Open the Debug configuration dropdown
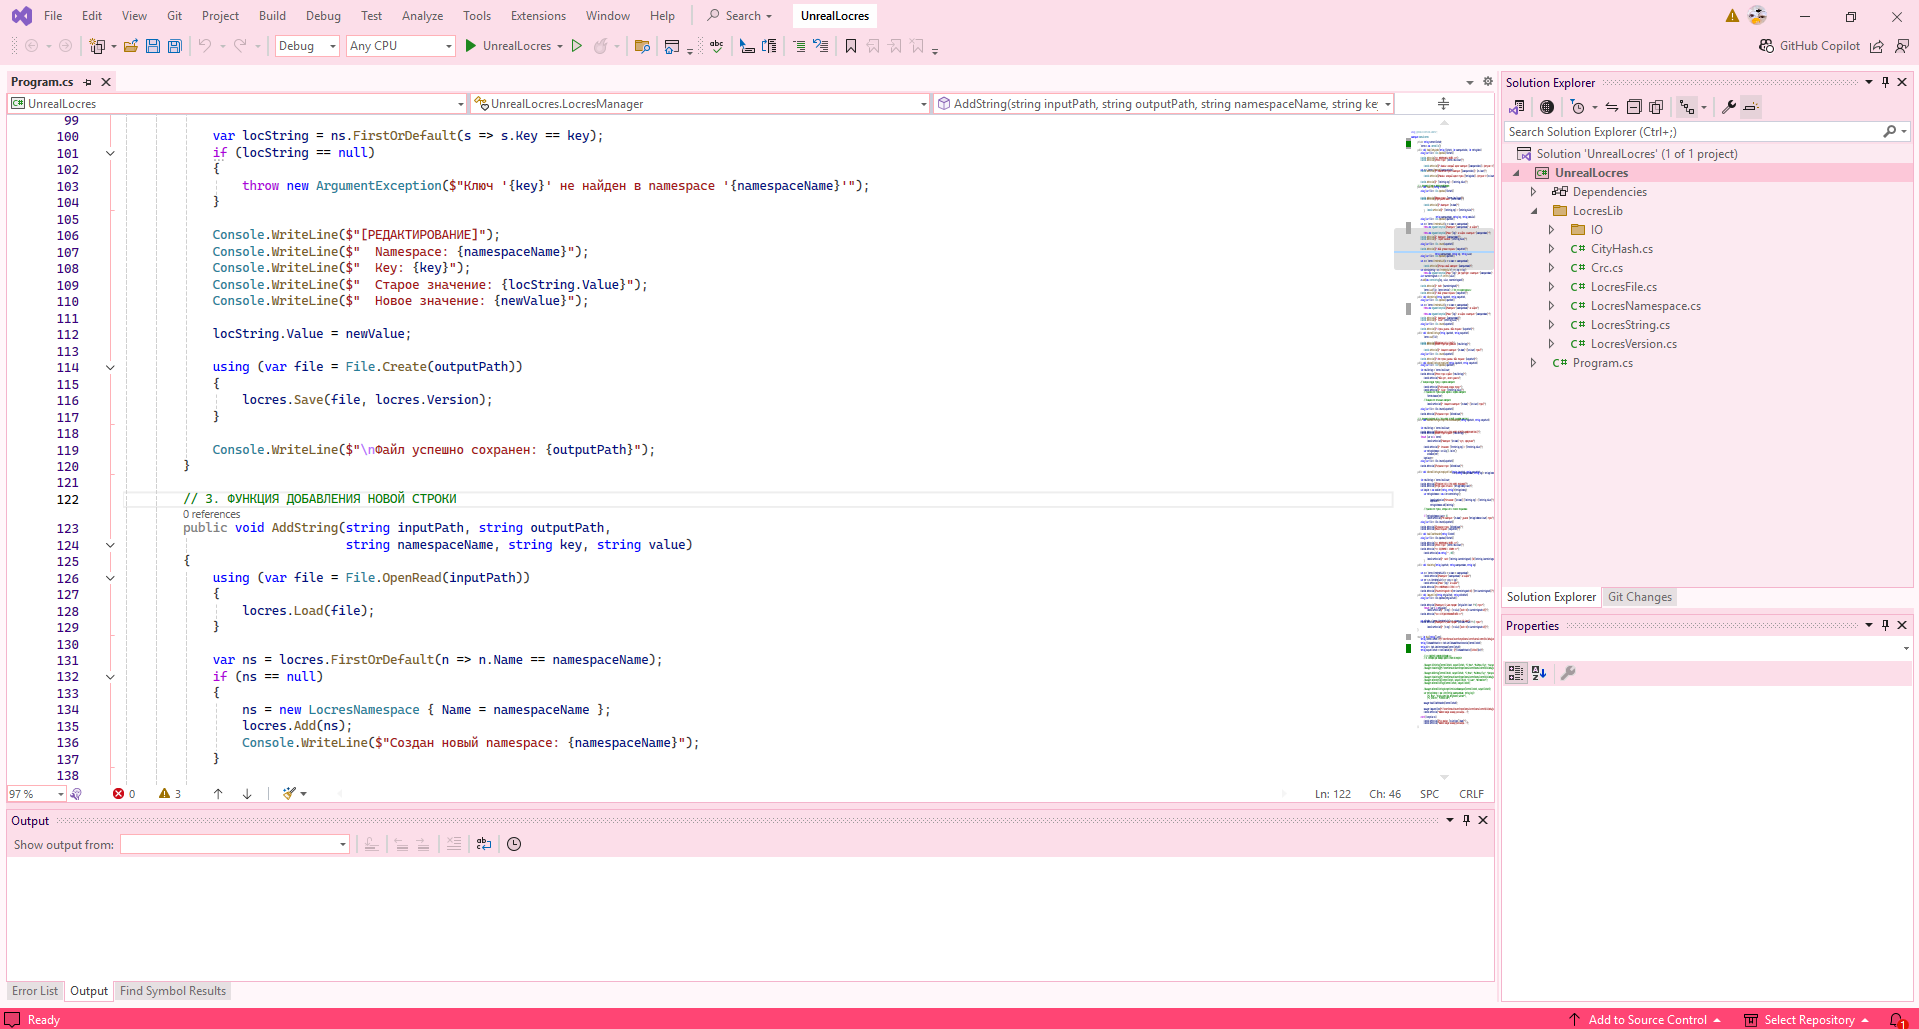Image resolution: width=1919 pixels, height=1029 pixels. coord(306,46)
